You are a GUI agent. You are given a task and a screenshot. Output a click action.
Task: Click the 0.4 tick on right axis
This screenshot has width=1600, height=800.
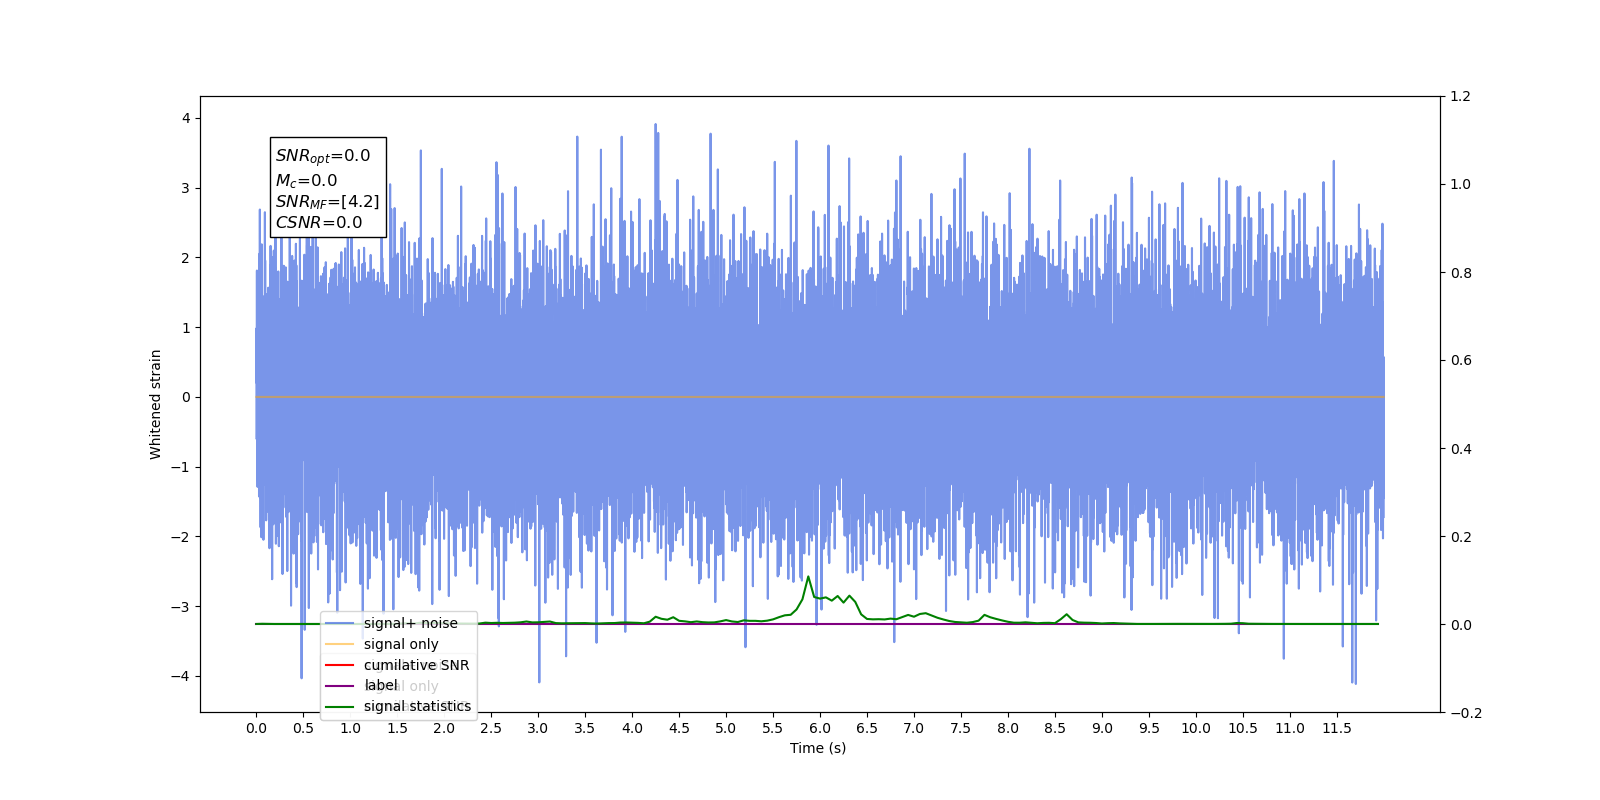(1461, 449)
